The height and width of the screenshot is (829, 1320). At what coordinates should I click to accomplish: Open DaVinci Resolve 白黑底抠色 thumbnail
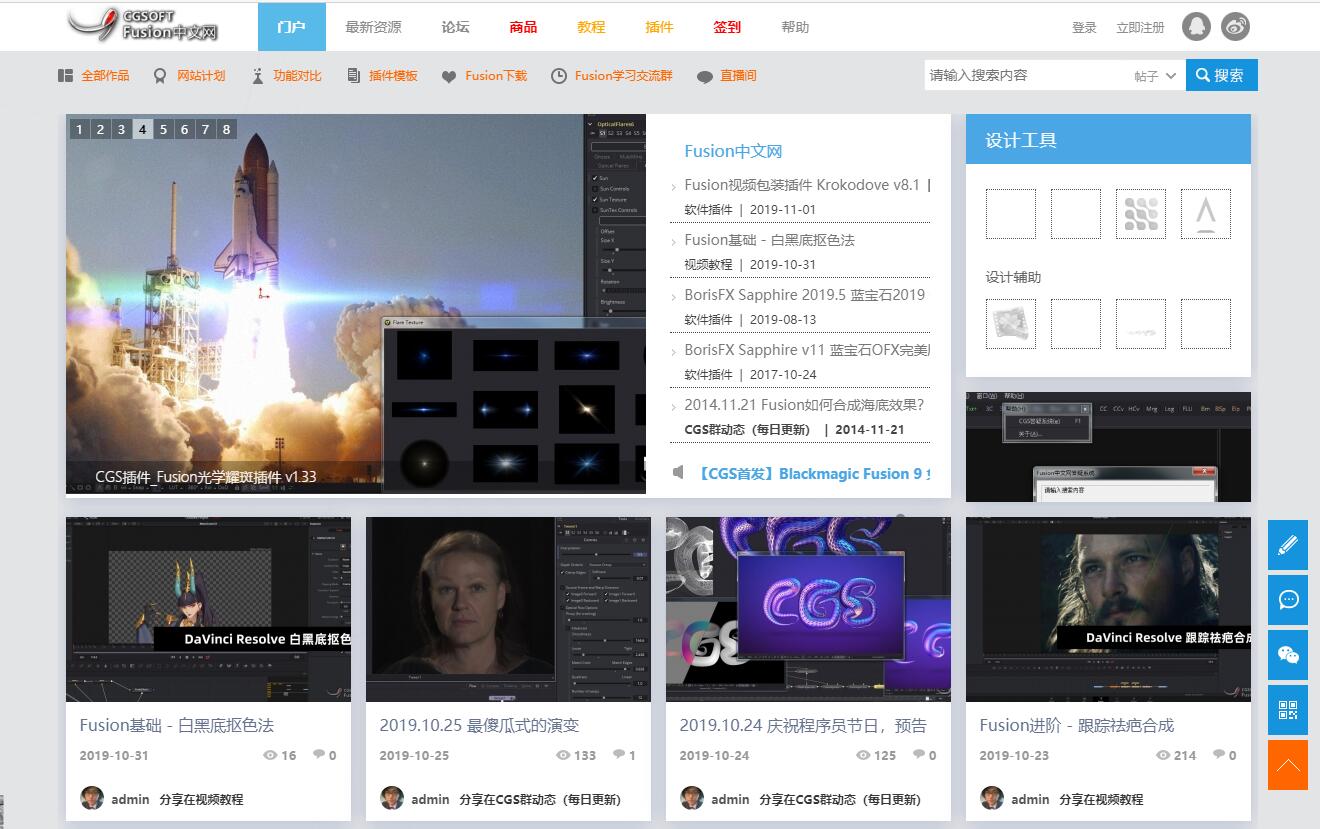tap(208, 609)
